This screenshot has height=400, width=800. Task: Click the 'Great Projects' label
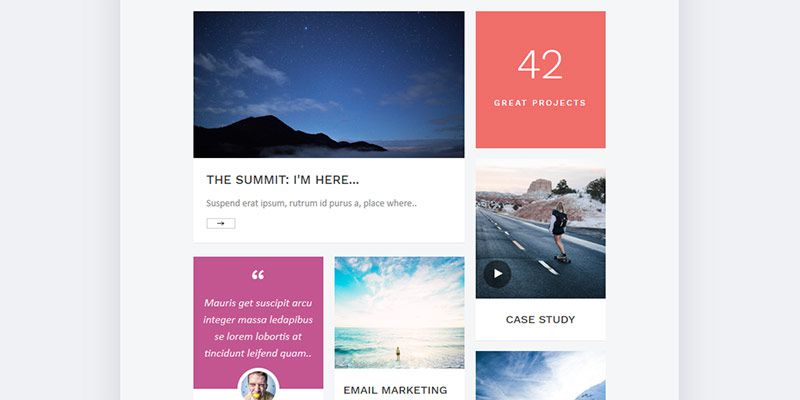(x=540, y=103)
